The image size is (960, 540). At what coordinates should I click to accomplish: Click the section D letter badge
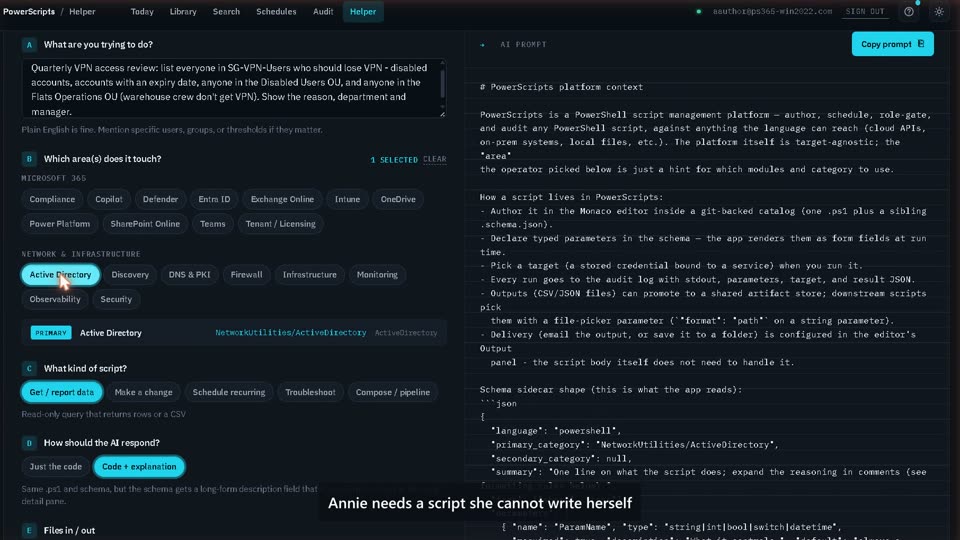coord(29,443)
